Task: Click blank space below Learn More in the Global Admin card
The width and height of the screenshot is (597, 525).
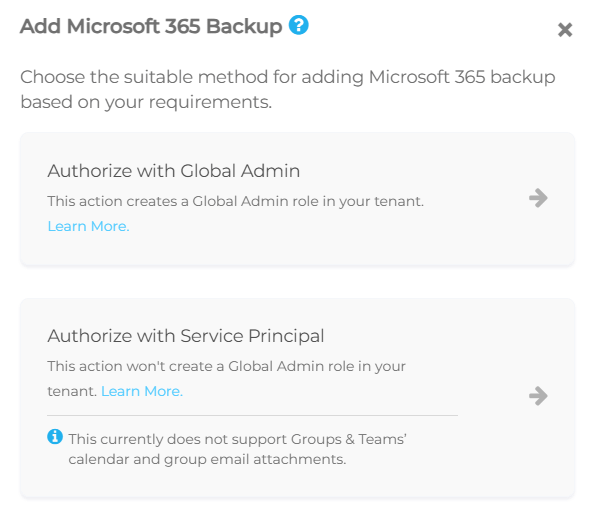Action: click(x=267, y=249)
